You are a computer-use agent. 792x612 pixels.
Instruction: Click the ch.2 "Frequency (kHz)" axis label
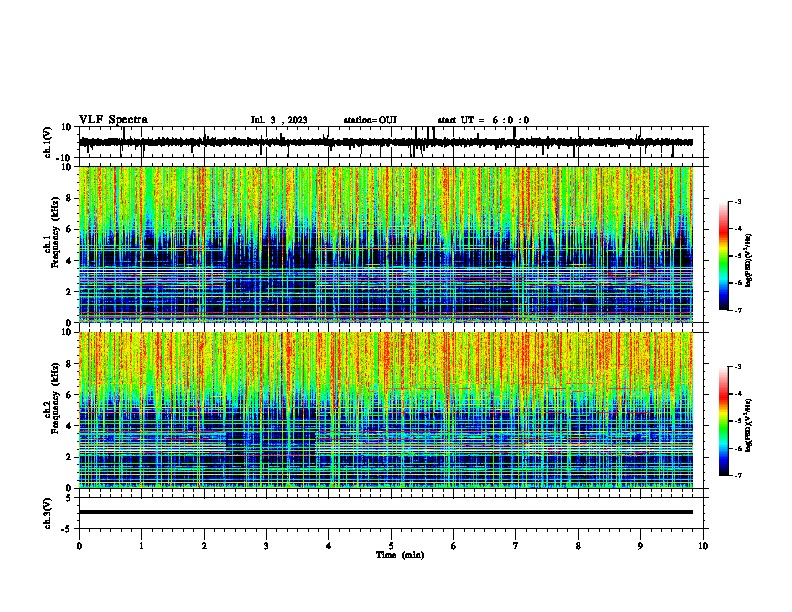tap(55, 398)
